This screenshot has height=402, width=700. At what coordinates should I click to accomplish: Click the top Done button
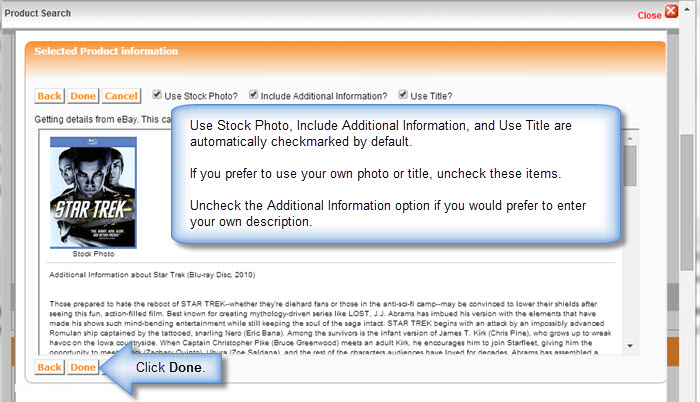click(83, 96)
